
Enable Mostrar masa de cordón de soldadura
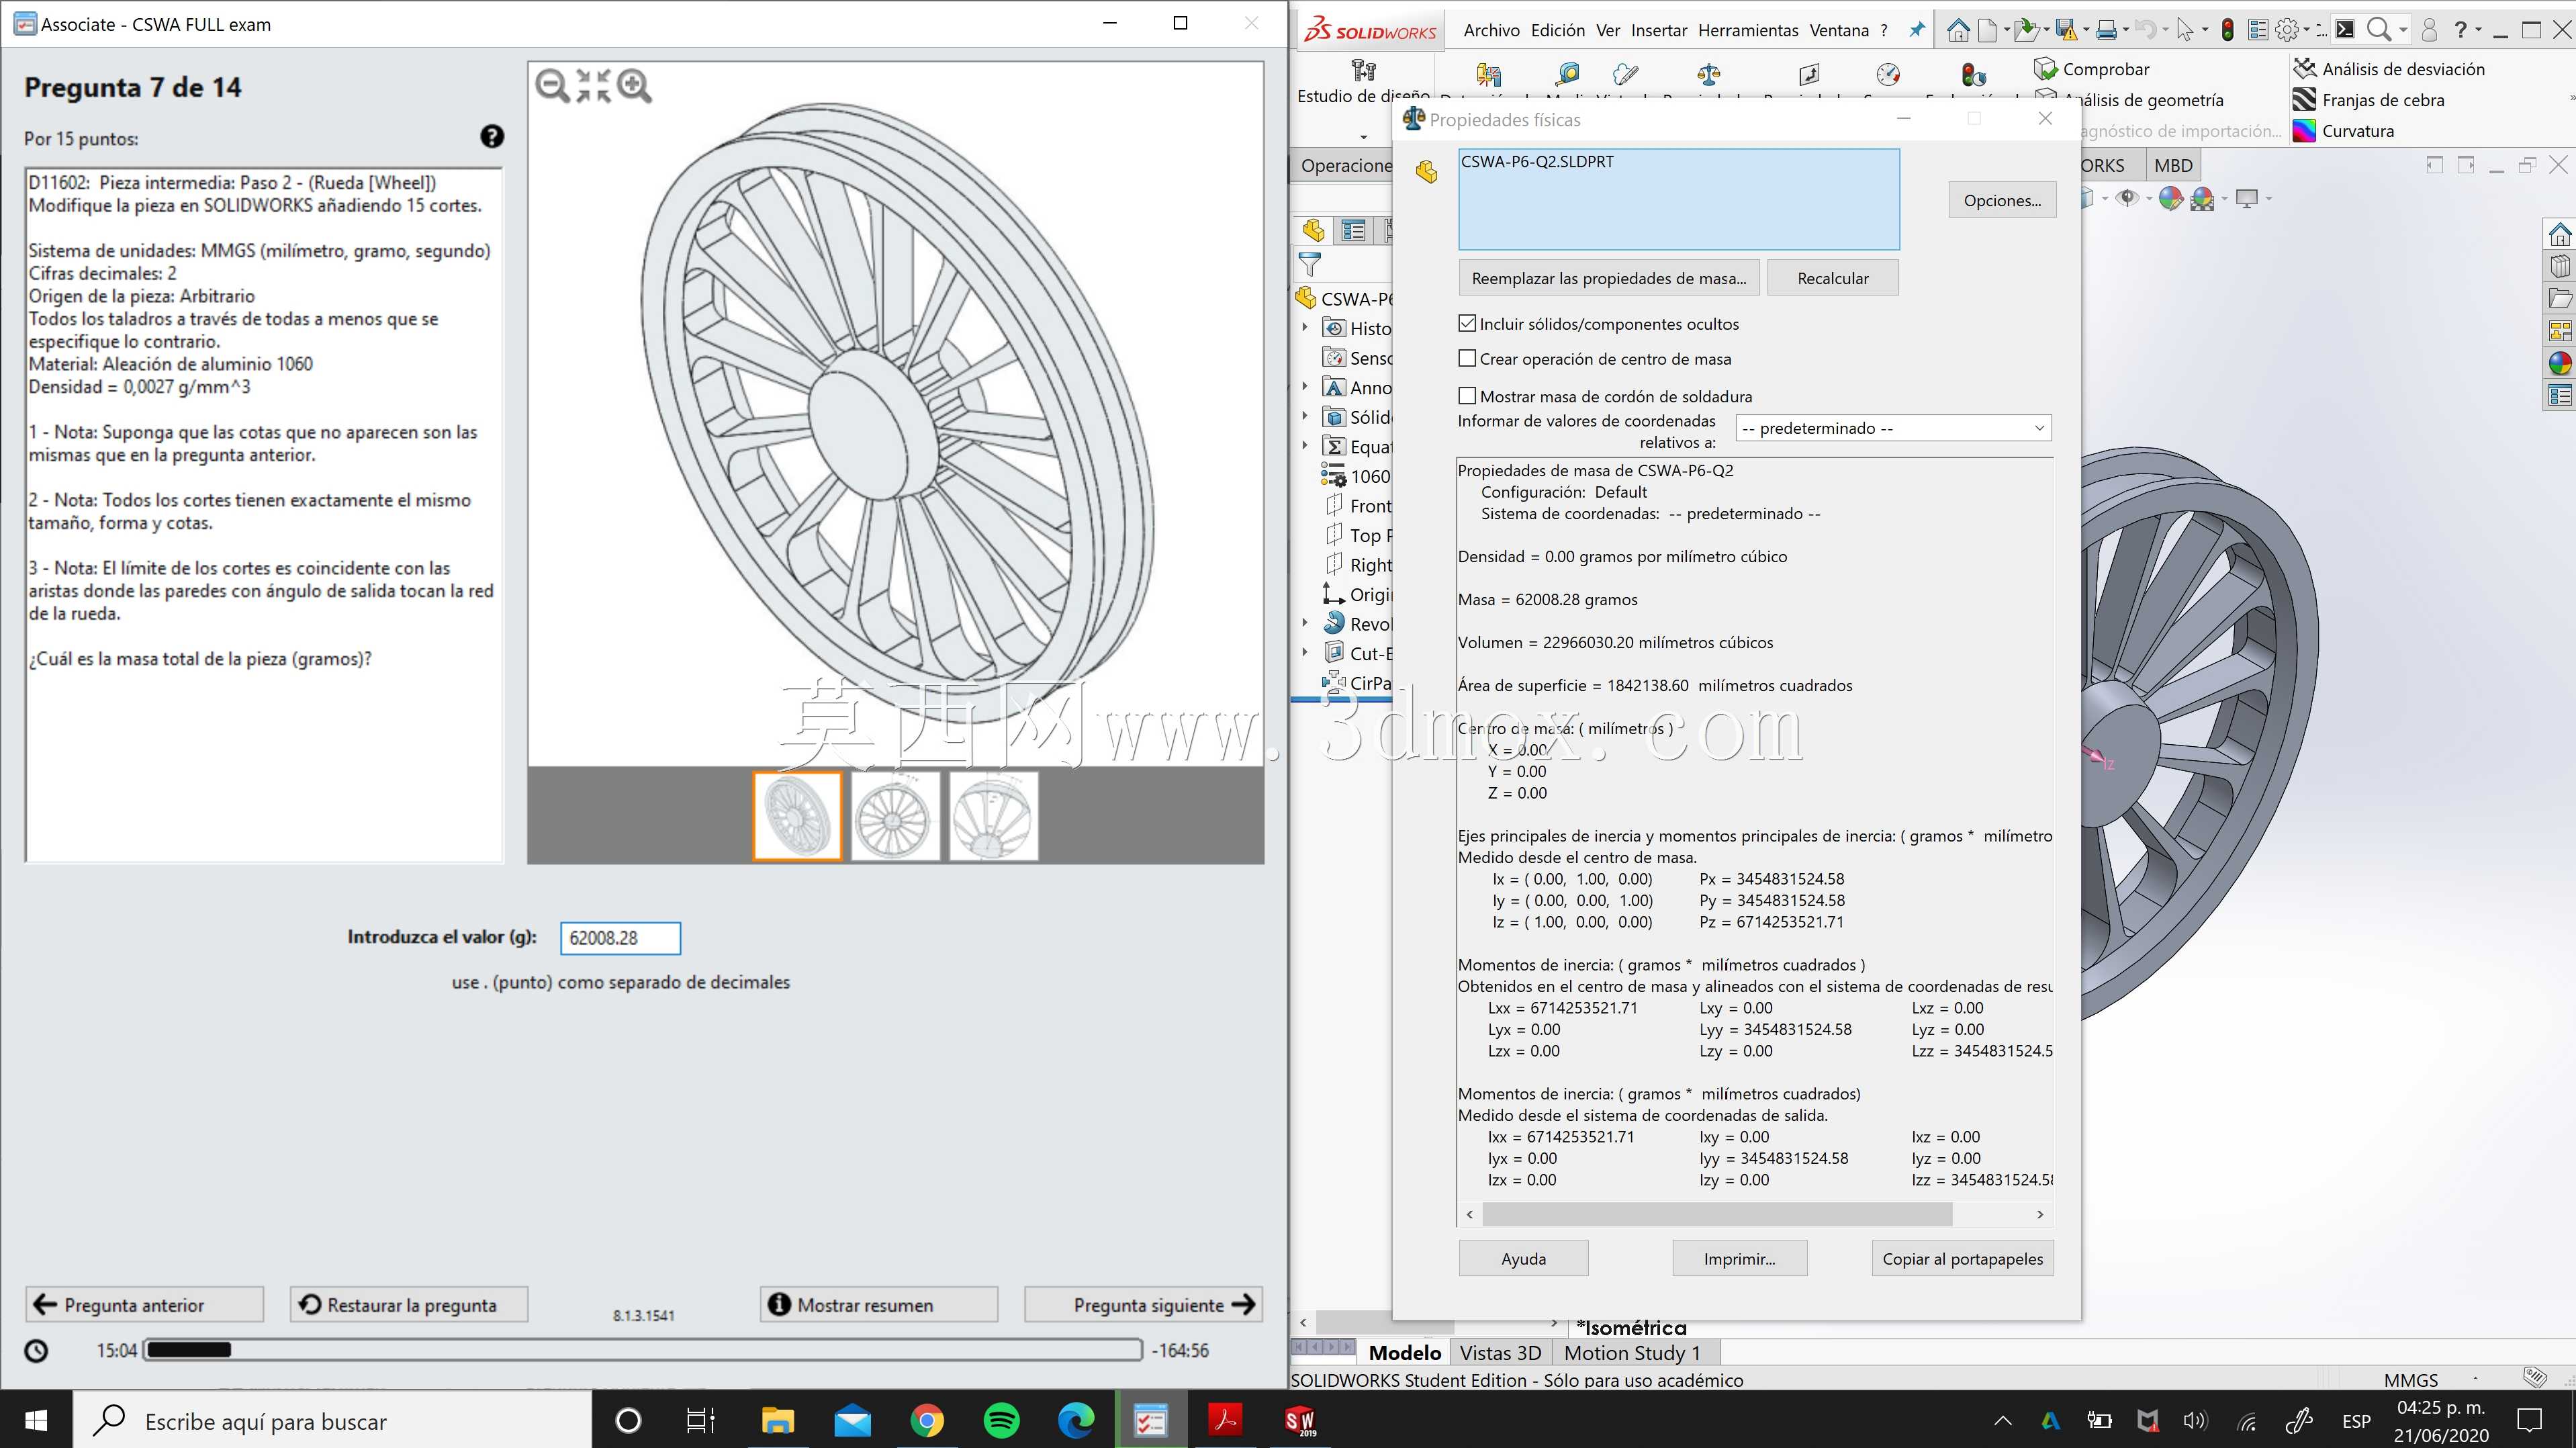1467,396
